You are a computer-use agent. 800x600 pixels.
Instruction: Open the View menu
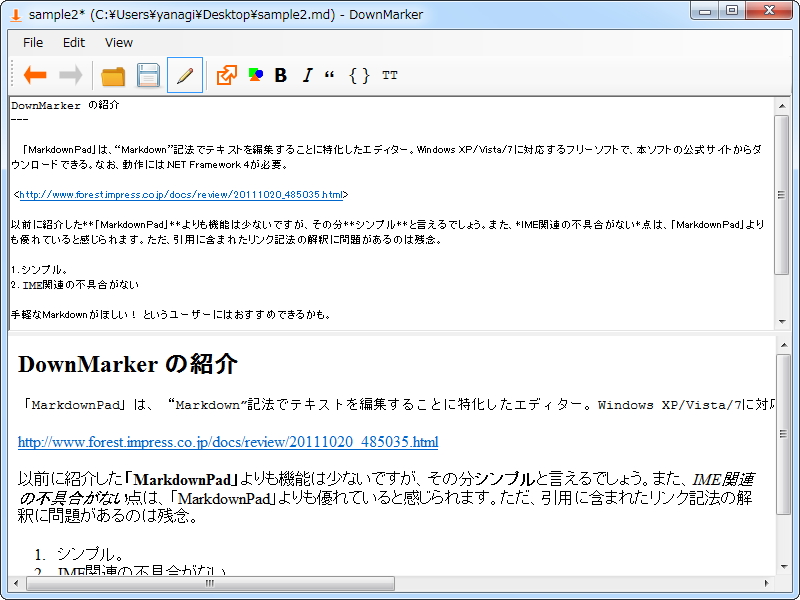tap(119, 42)
